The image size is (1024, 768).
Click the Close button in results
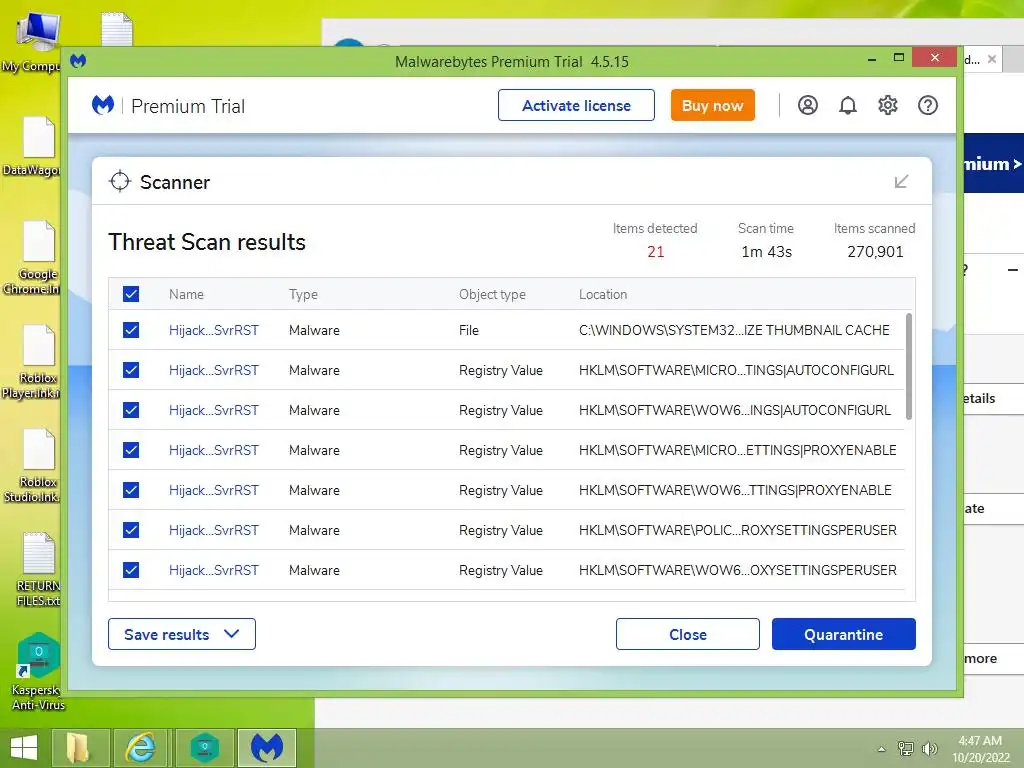point(688,634)
